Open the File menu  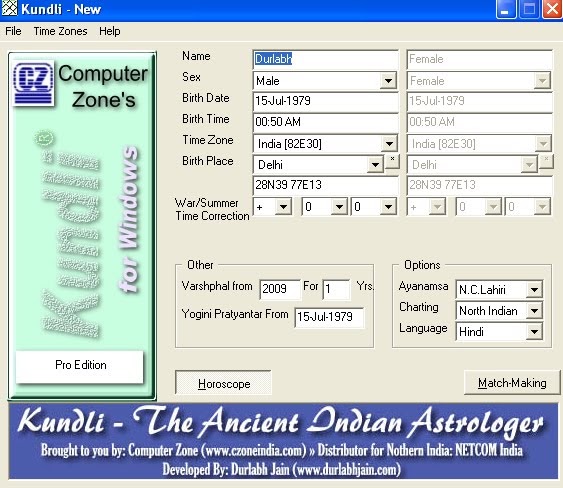point(13,31)
